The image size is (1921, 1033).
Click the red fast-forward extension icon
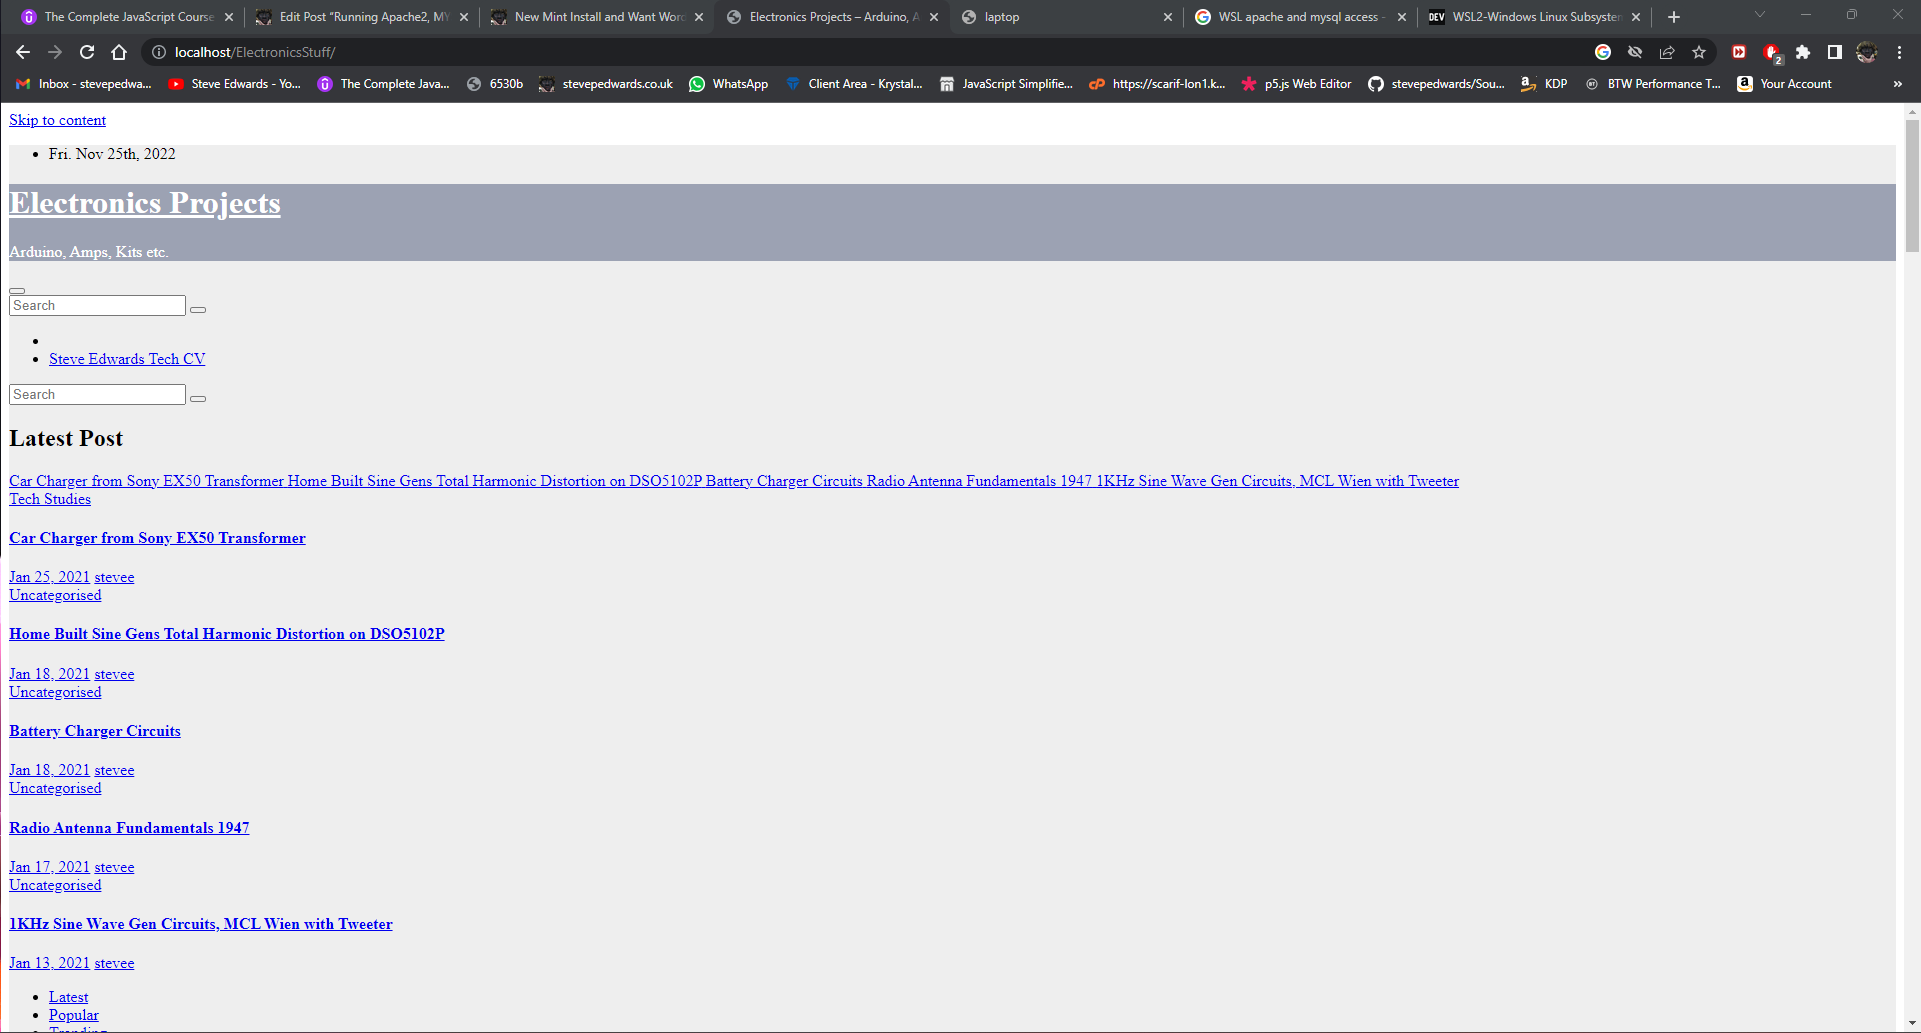[1739, 52]
